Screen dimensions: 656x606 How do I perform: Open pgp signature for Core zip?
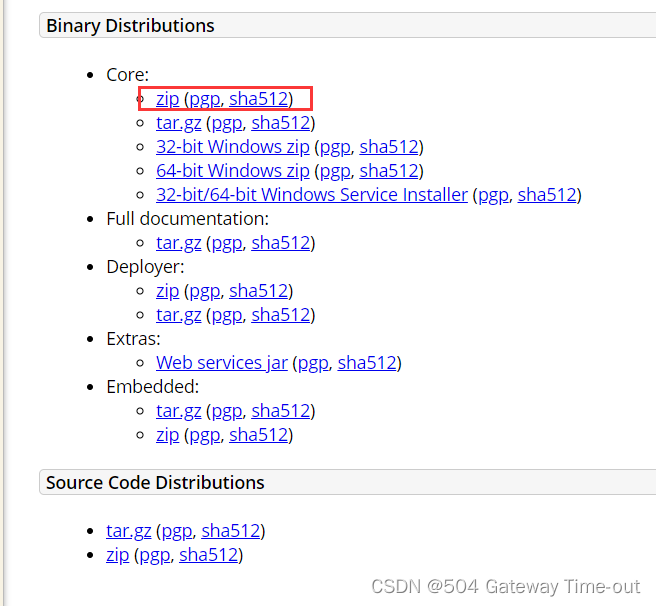[x=204, y=99]
